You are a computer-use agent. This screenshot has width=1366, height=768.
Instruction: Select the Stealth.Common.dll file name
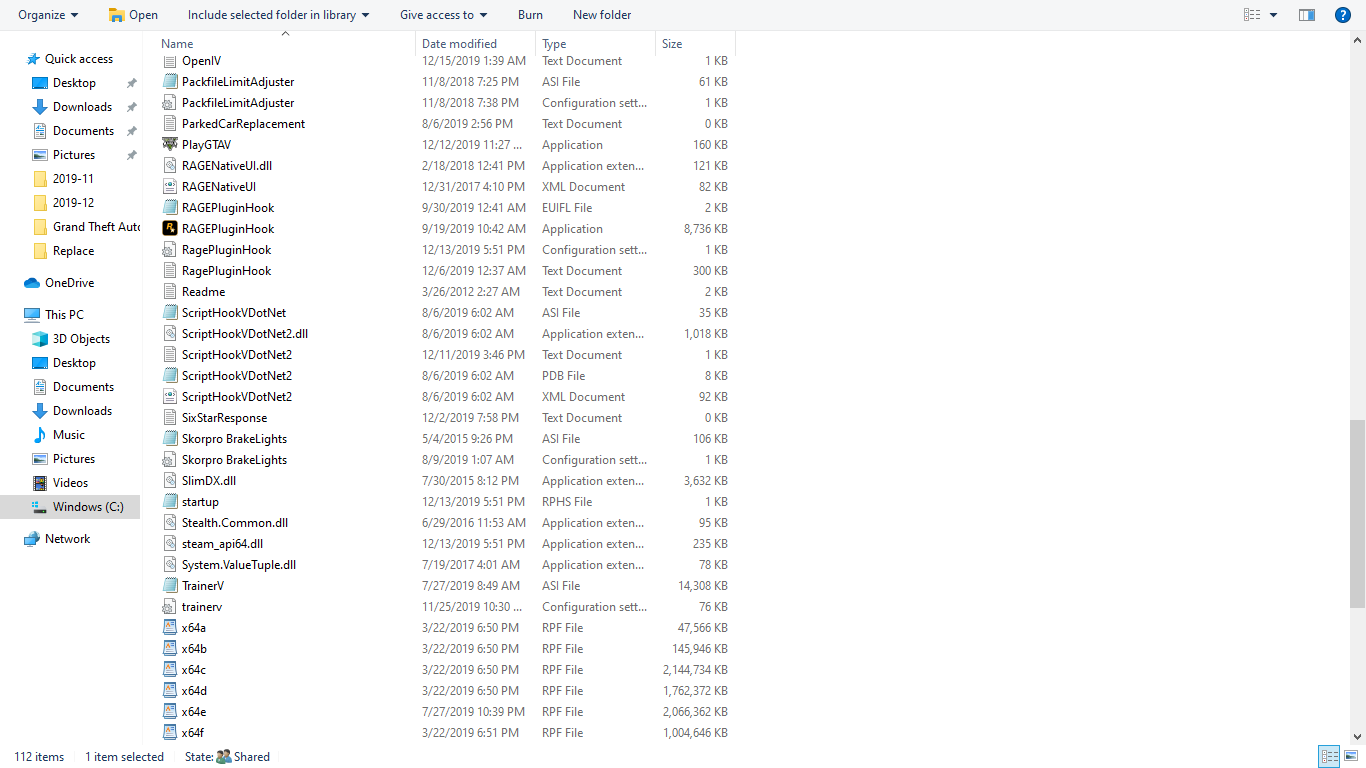(x=234, y=523)
